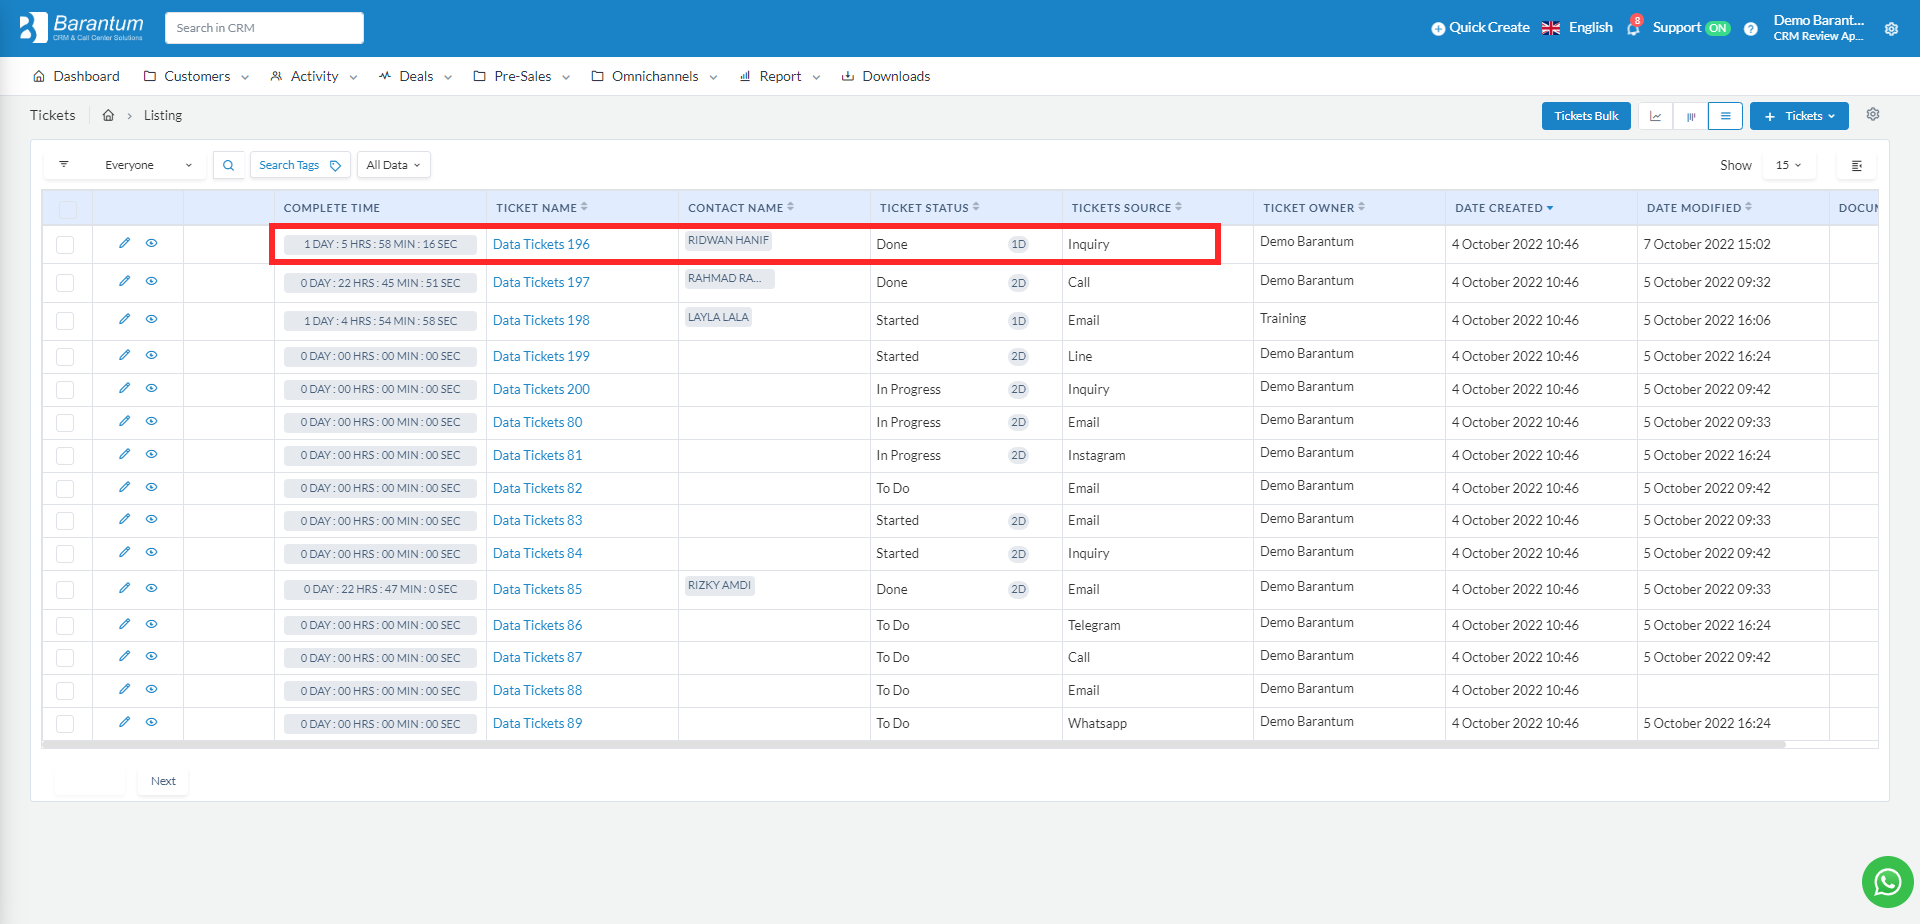View Data Tickets 198 via eye icon
This screenshot has height=924, width=1920.
[x=152, y=319]
